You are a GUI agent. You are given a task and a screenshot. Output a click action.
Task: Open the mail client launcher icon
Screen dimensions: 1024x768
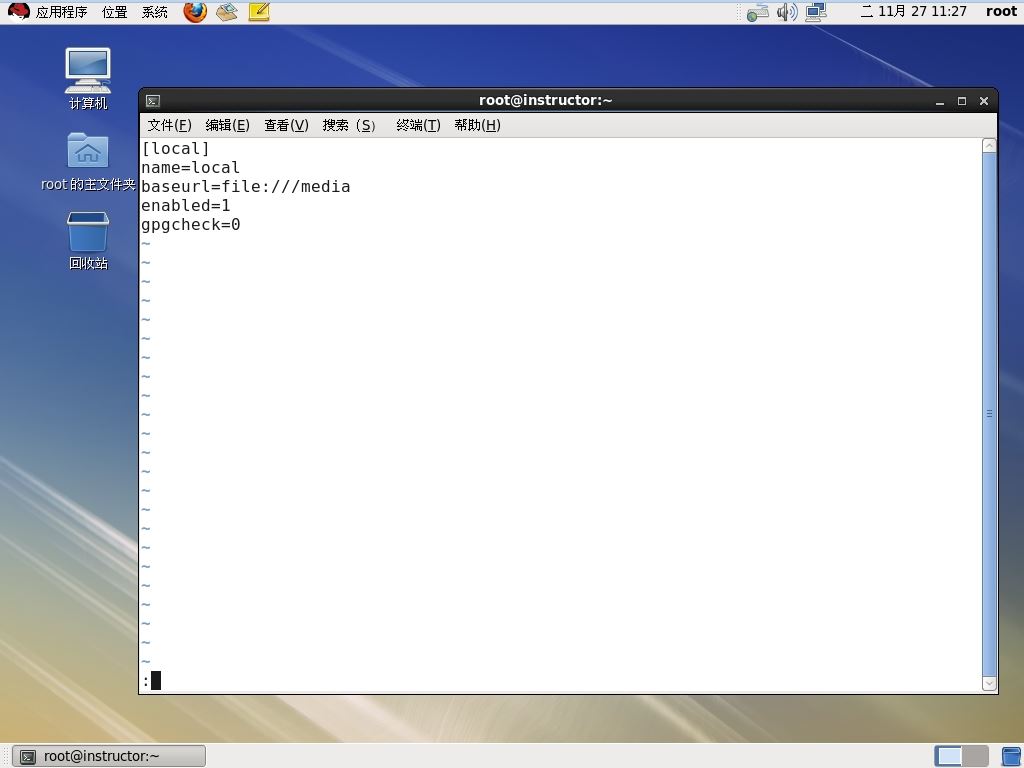[x=227, y=11]
